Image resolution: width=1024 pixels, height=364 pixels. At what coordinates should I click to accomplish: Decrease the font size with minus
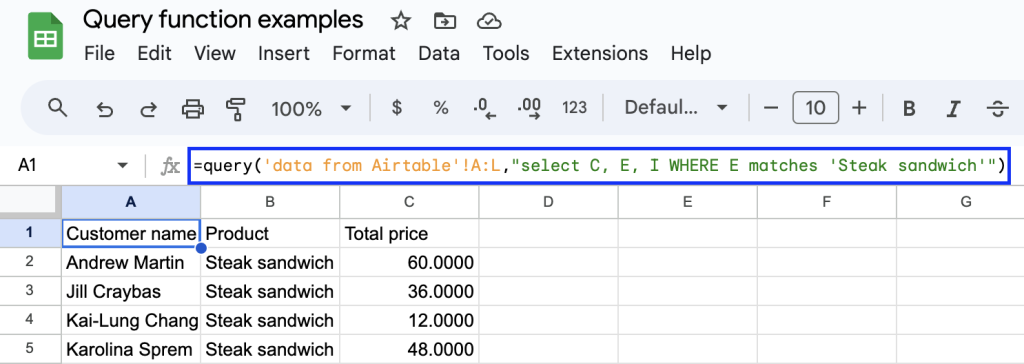point(771,108)
